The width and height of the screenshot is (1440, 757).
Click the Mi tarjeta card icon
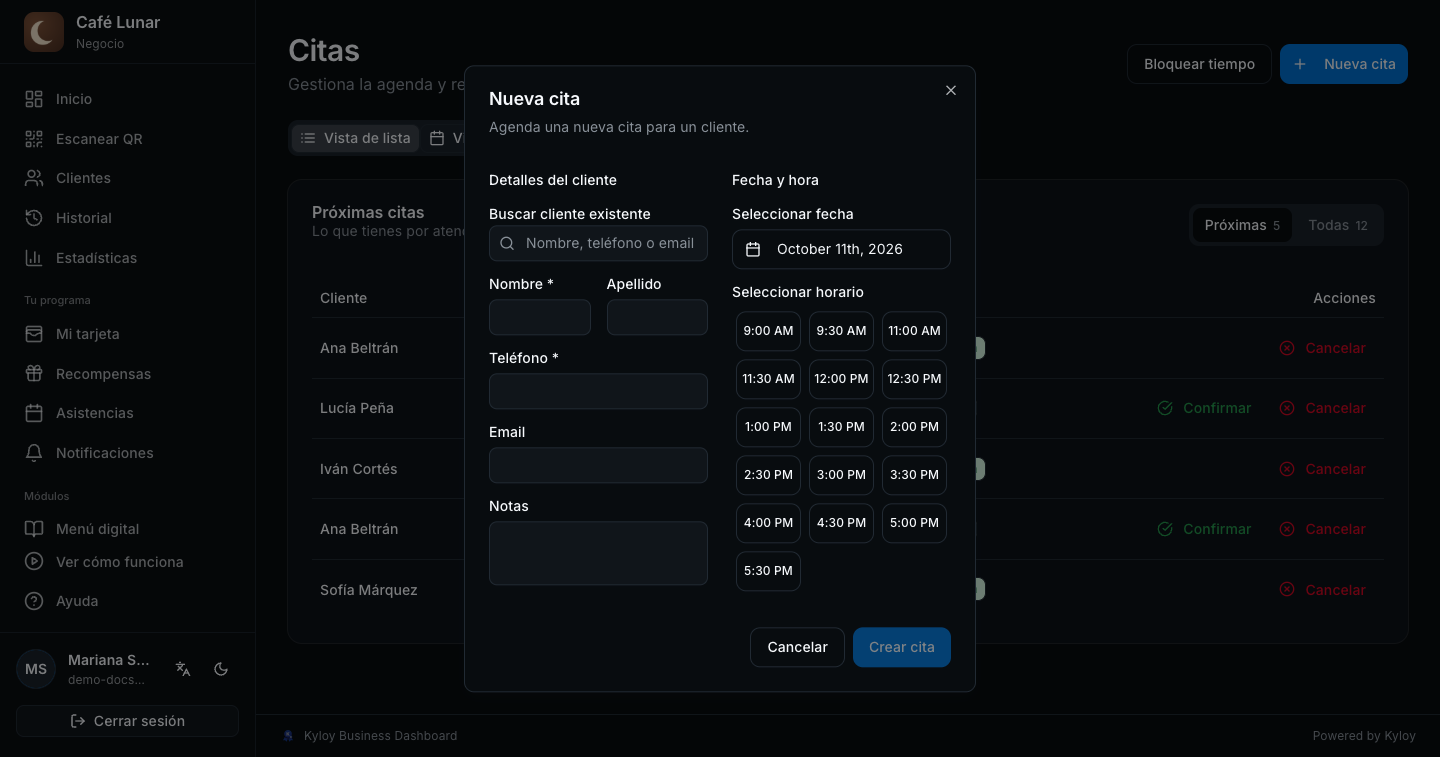[34, 334]
